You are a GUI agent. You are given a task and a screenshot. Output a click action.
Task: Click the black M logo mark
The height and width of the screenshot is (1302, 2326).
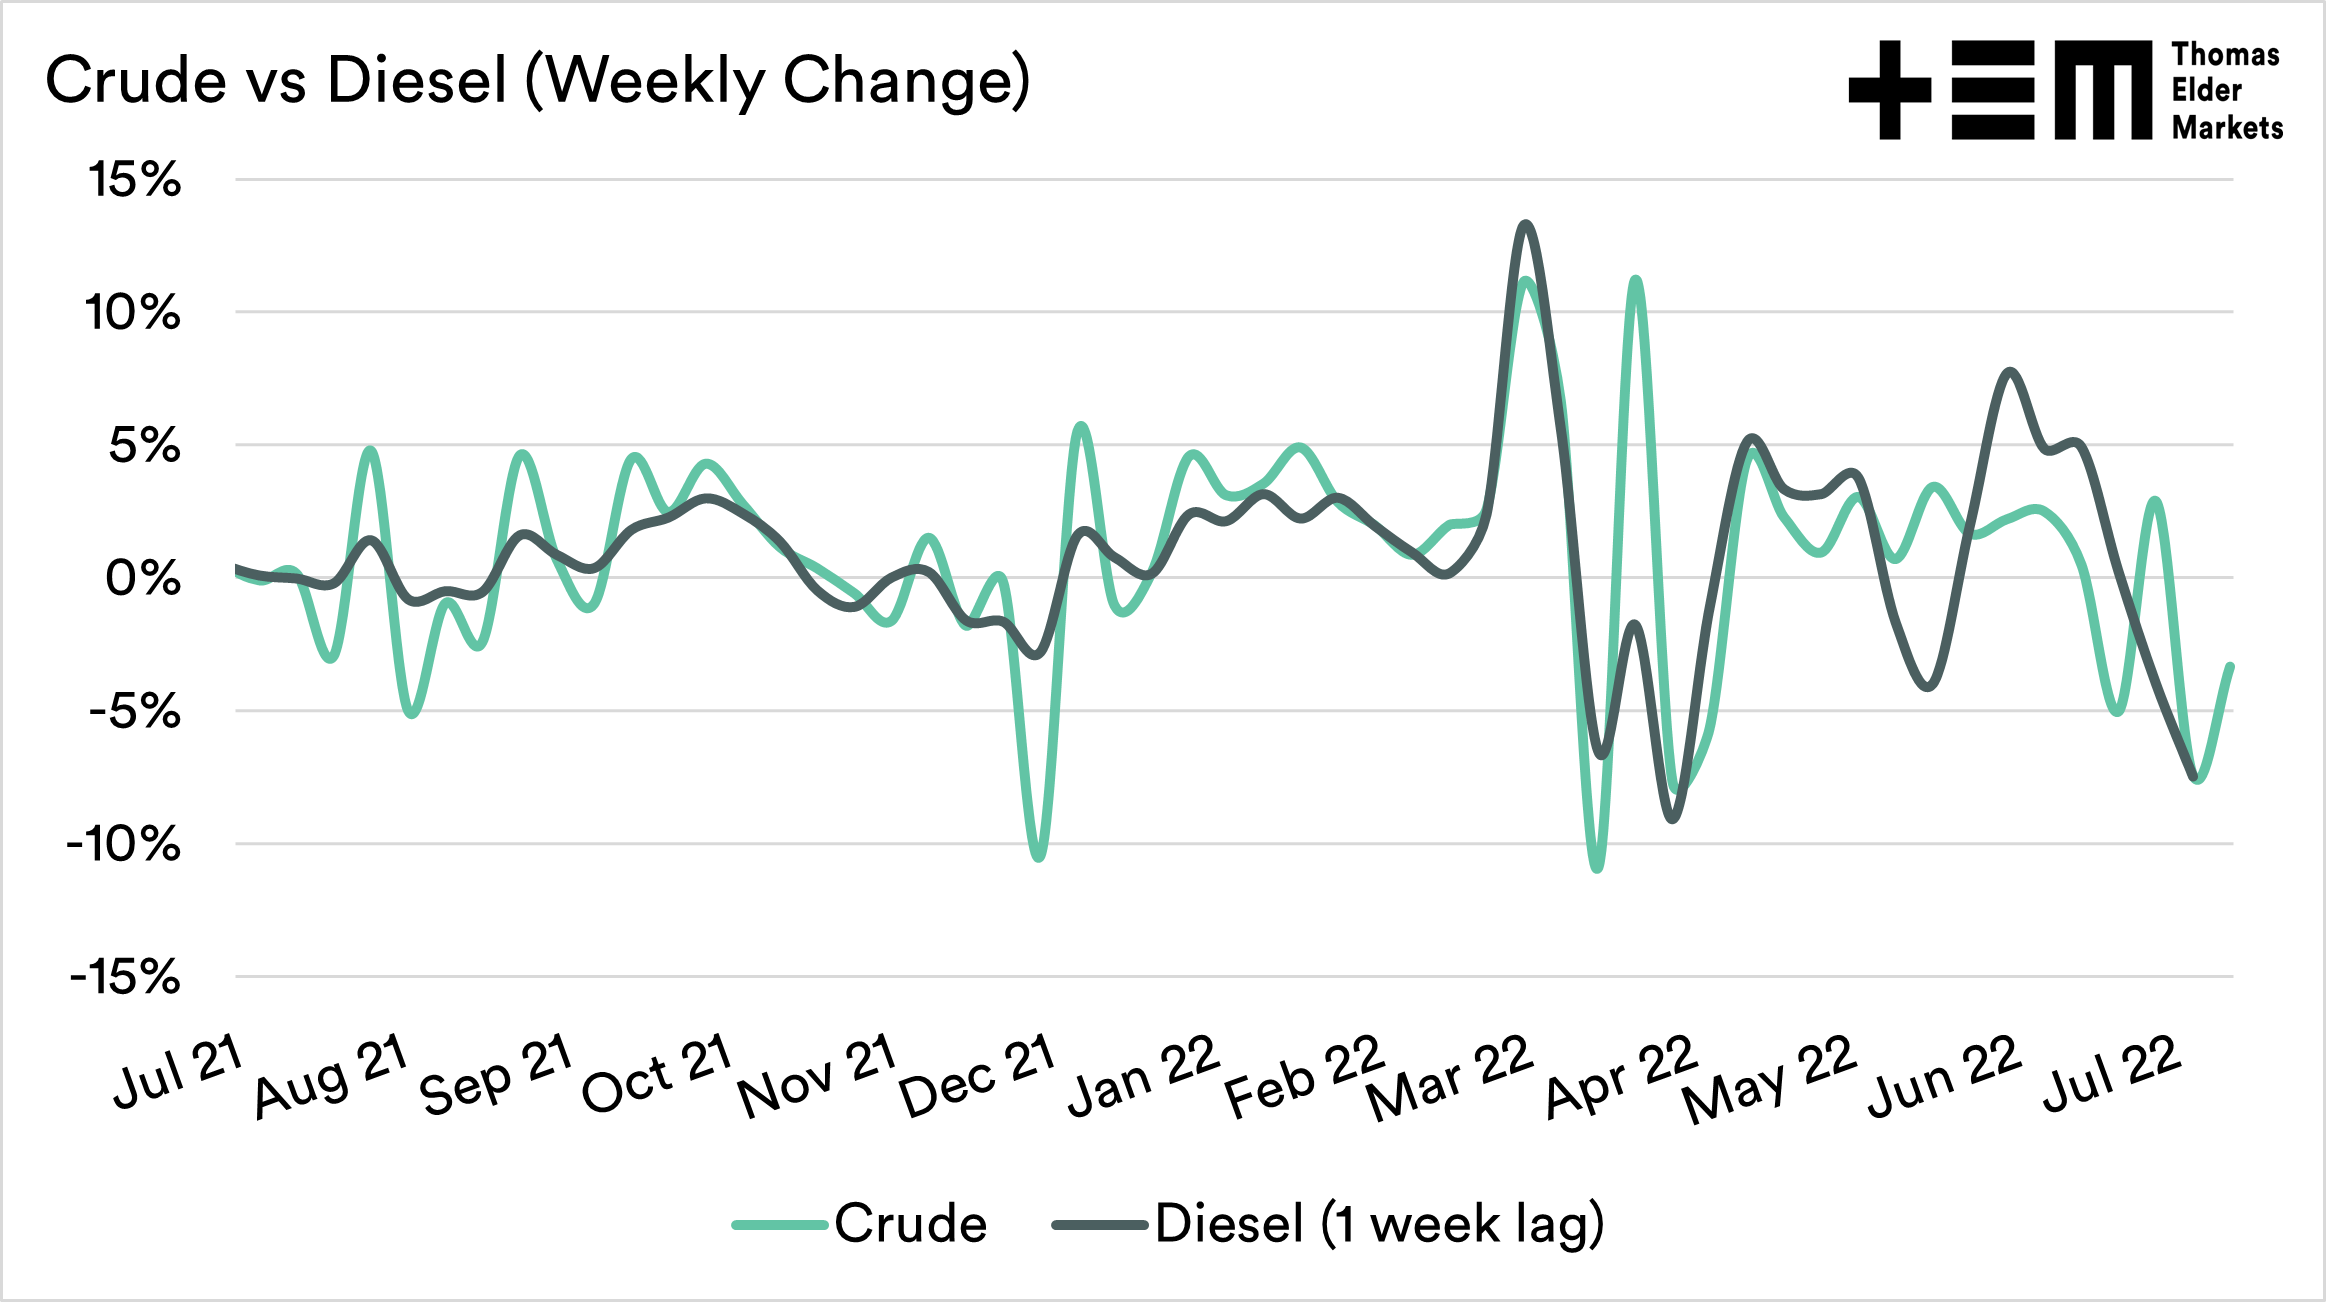pyautogui.click(x=2102, y=90)
